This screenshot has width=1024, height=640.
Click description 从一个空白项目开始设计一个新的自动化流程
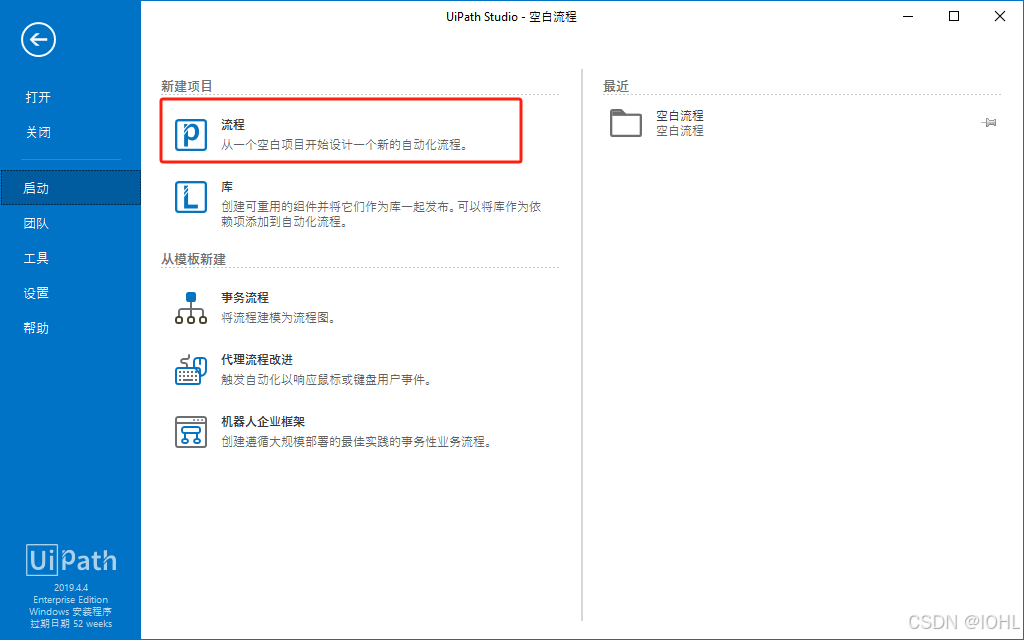(345, 145)
